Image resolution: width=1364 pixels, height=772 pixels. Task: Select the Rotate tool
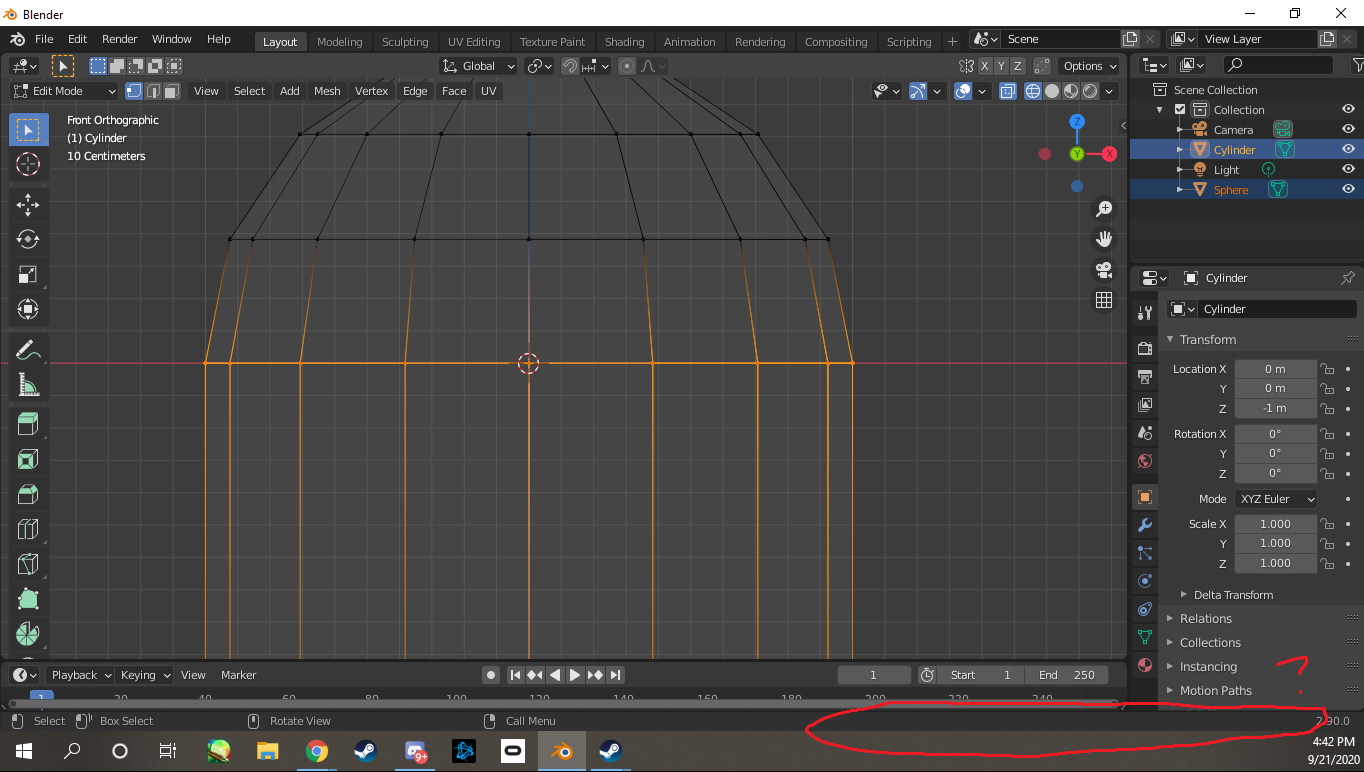pos(28,239)
